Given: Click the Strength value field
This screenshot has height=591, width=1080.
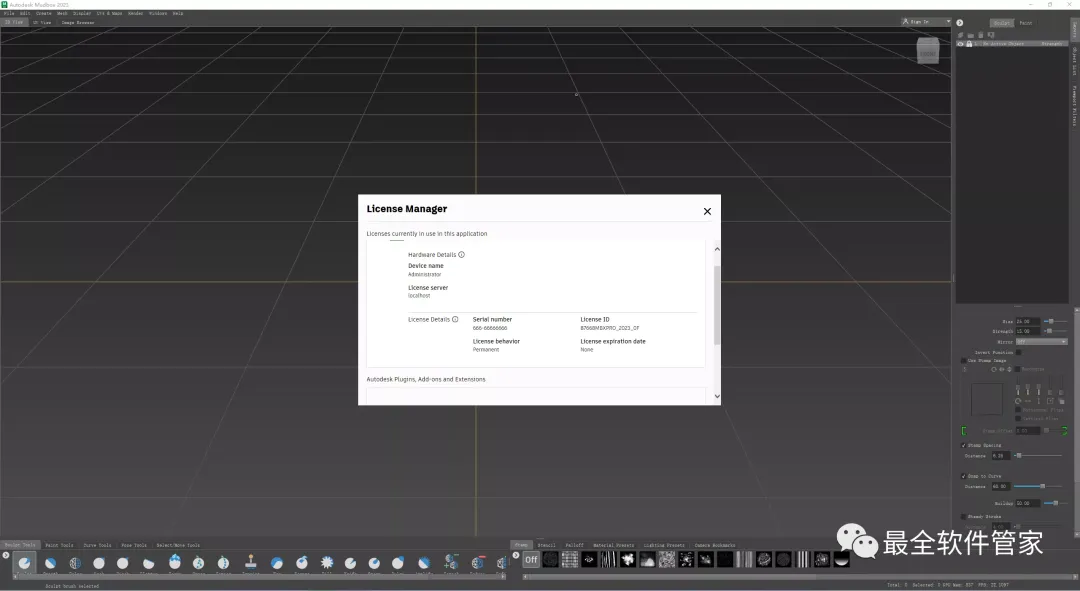Looking at the screenshot, I should click(x=1027, y=331).
